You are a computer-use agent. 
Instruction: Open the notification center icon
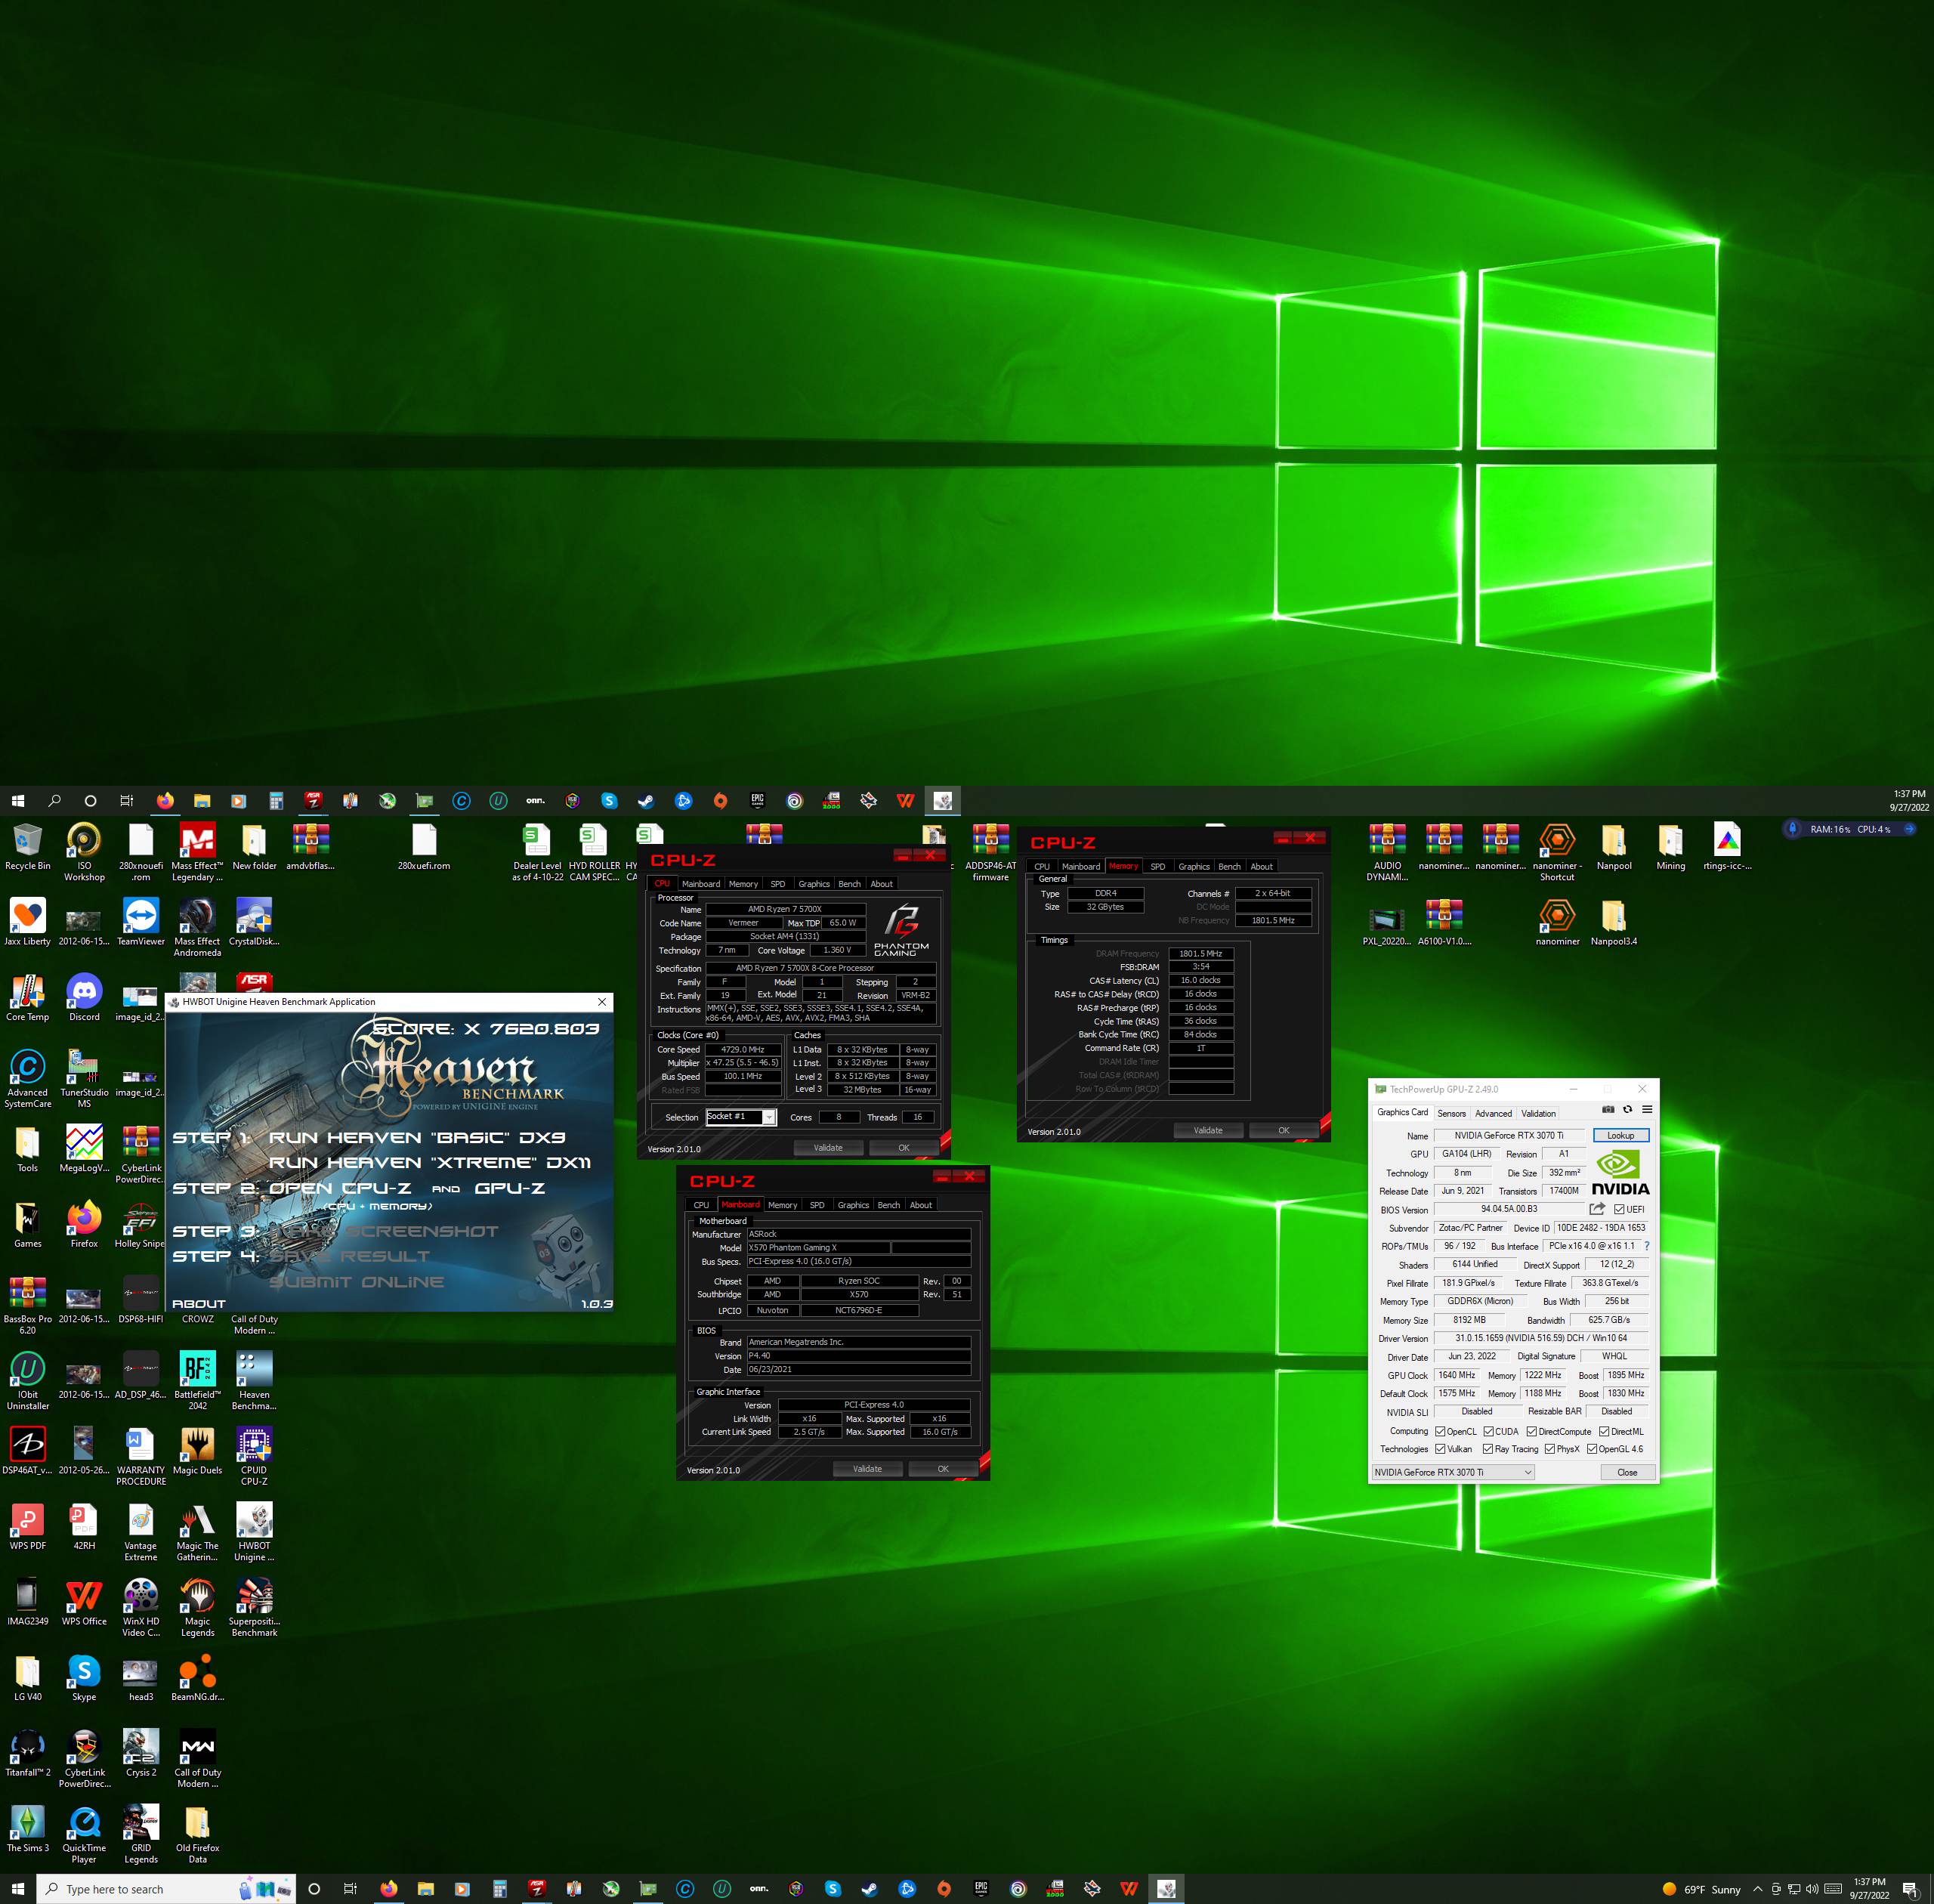tap(1910, 1889)
